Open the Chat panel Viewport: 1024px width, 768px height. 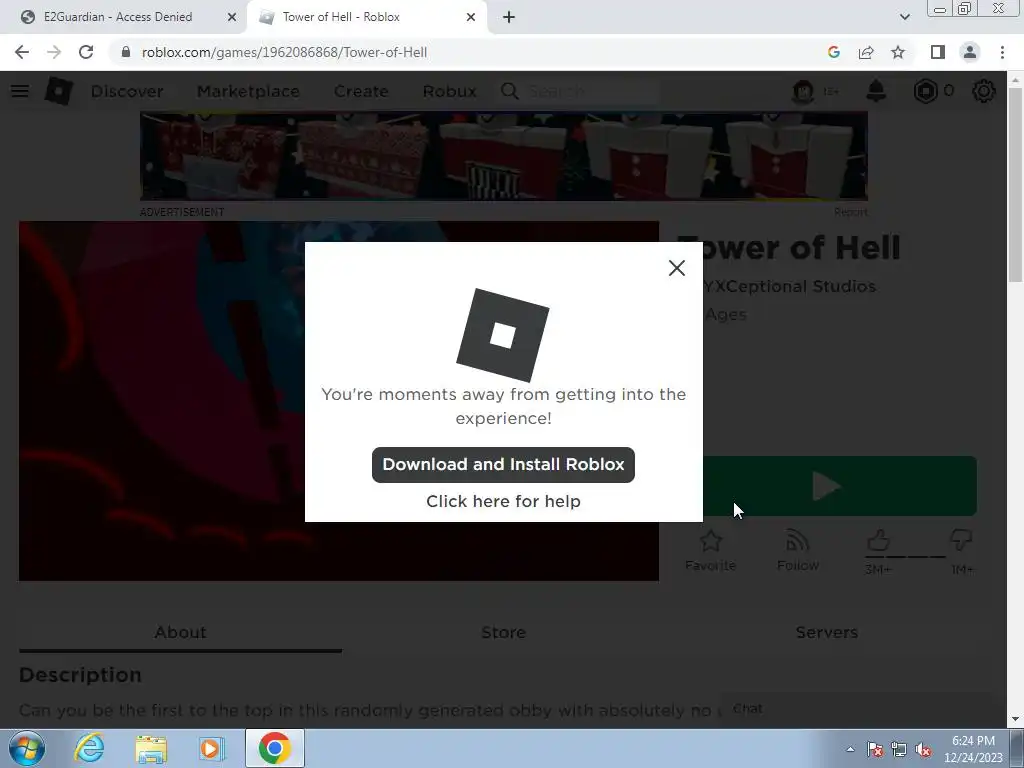(856, 709)
